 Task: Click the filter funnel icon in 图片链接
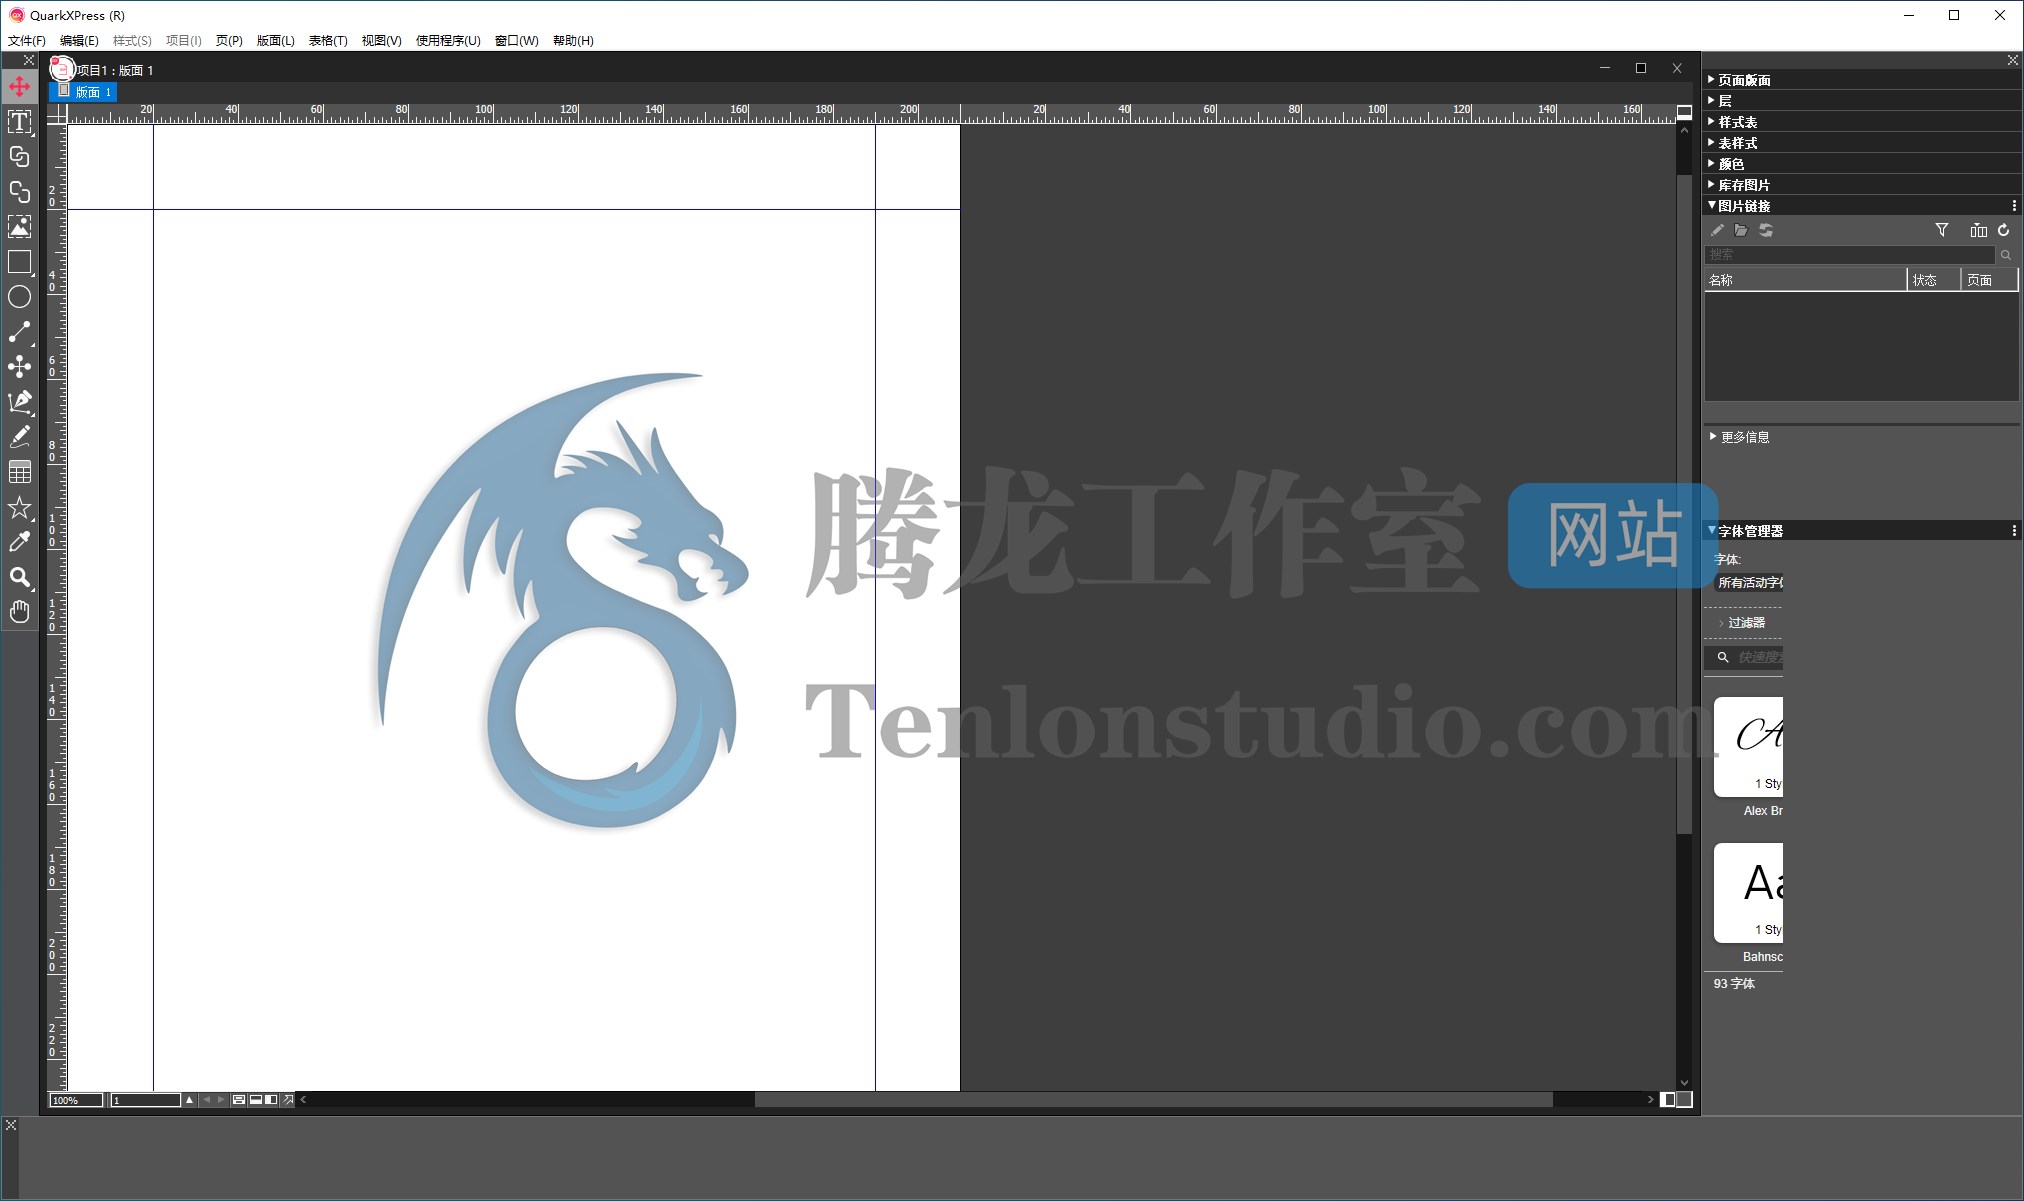[1942, 230]
